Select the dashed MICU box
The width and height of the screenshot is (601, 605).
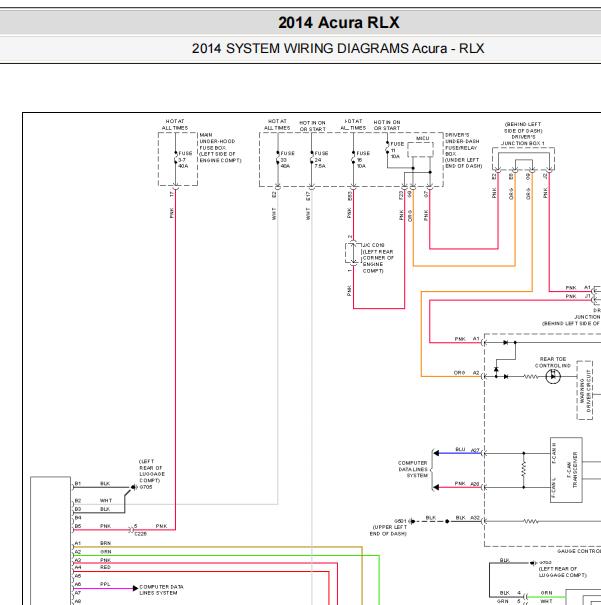point(420,149)
